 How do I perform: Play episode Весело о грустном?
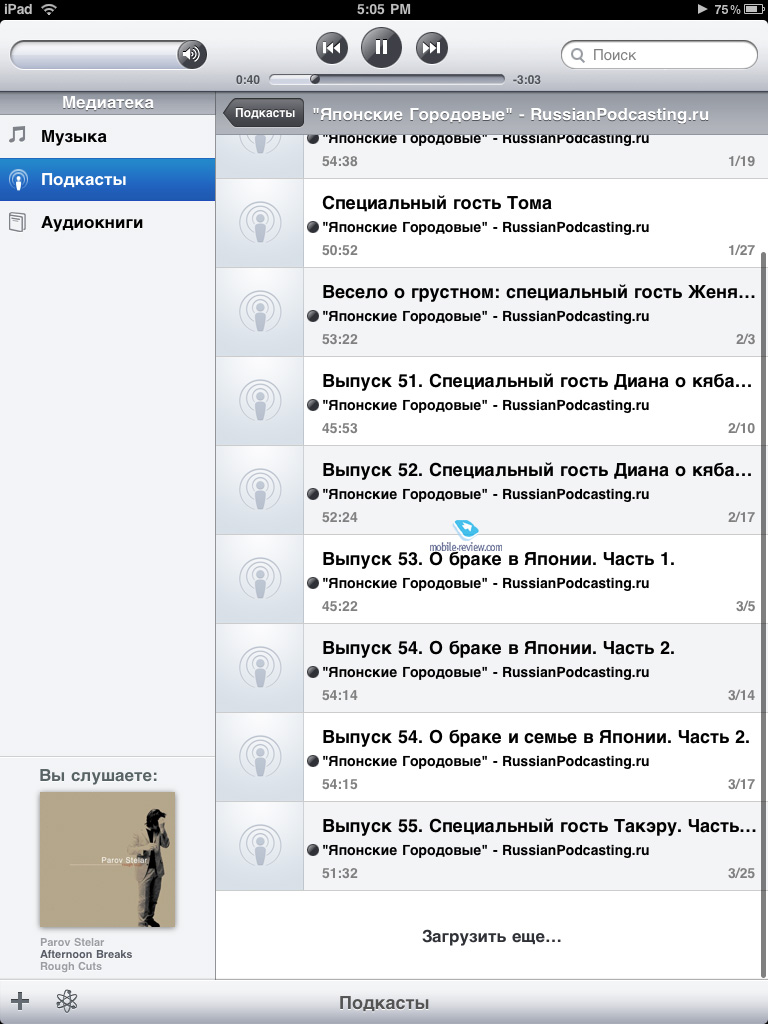492,312
